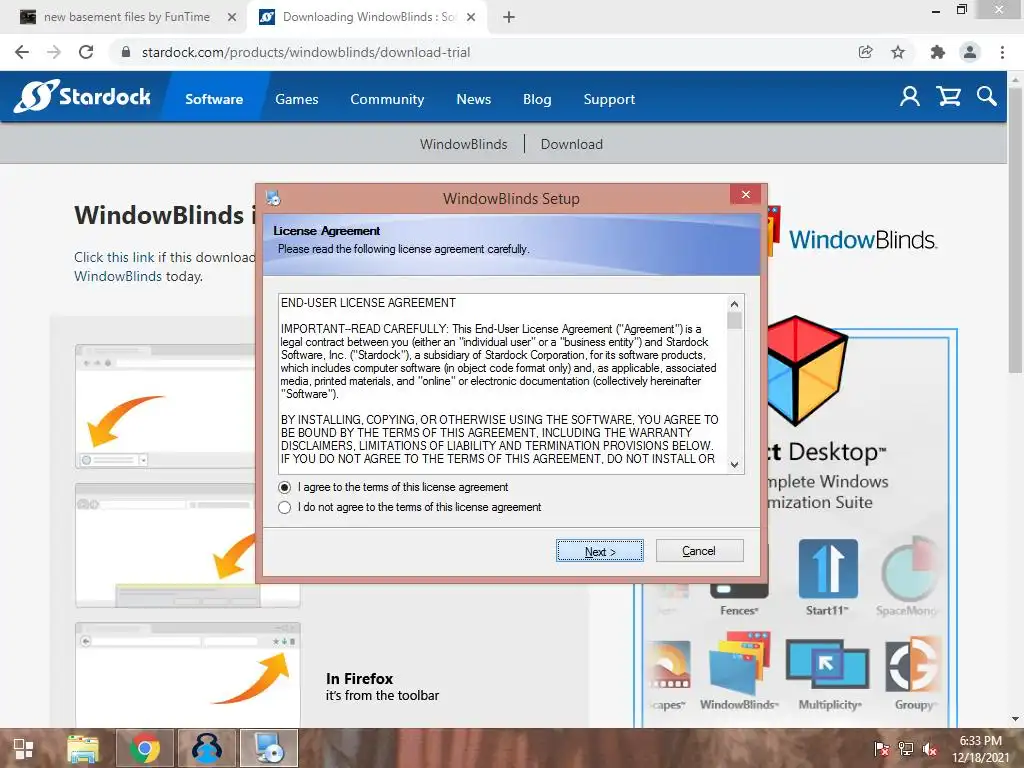Open a new browser tab
Screen dimensions: 1024x768
click(x=509, y=18)
